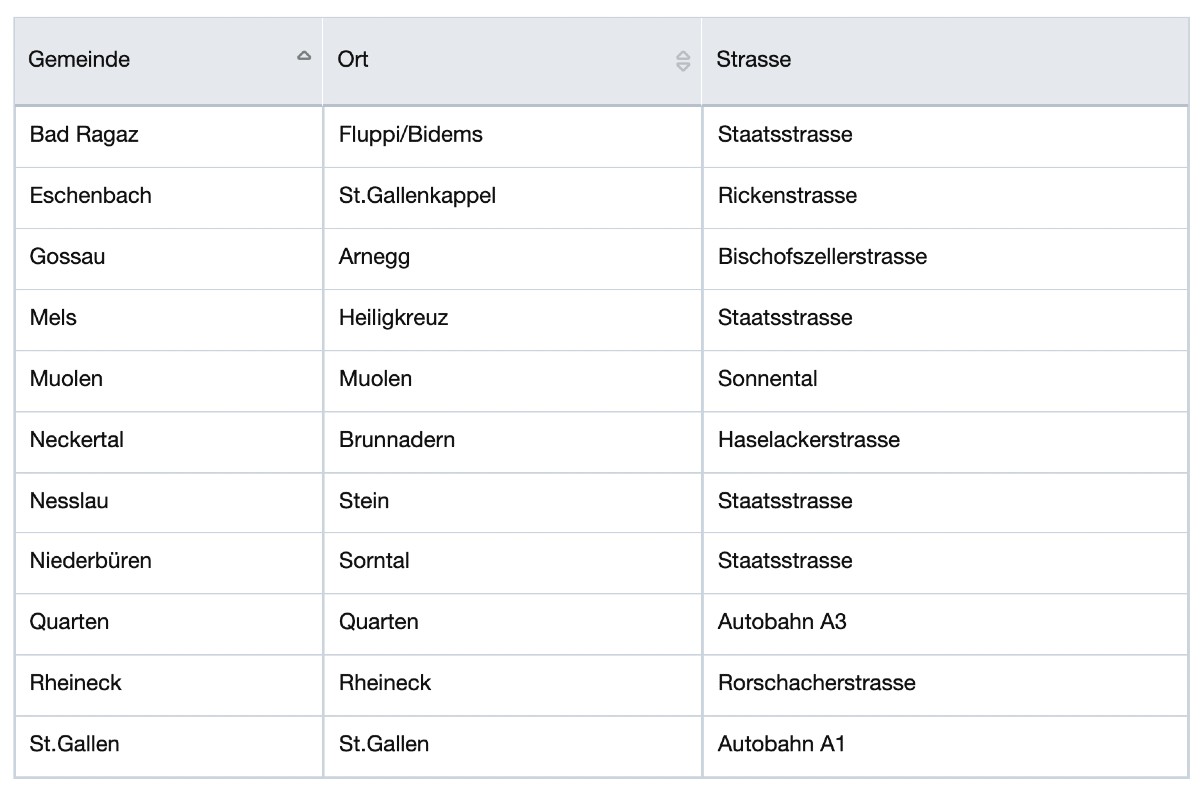Viewport: 1200px width, 800px height.
Task: Click the Rickenstrasse cell
Action: click(787, 196)
